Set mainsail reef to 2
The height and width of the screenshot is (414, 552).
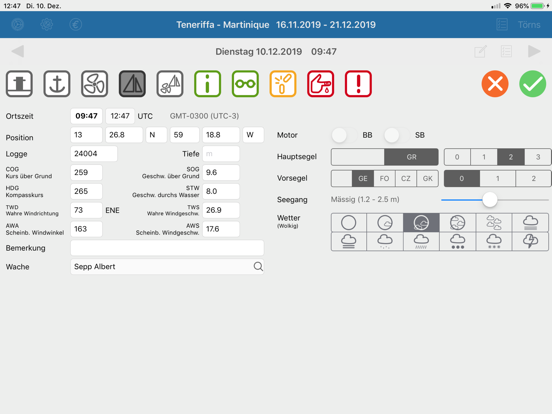(x=511, y=157)
